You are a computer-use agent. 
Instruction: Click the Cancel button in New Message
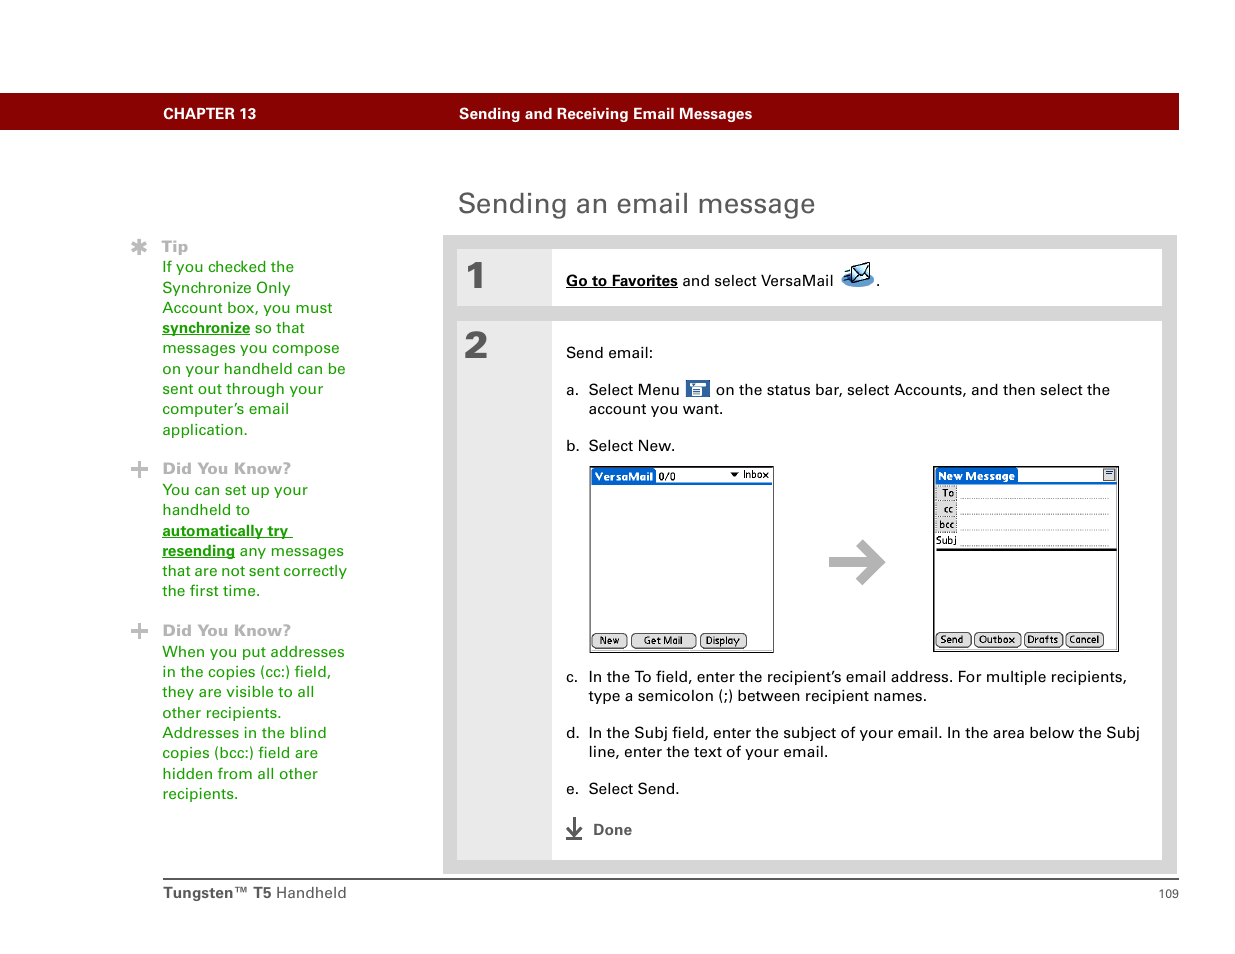[1084, 640]
